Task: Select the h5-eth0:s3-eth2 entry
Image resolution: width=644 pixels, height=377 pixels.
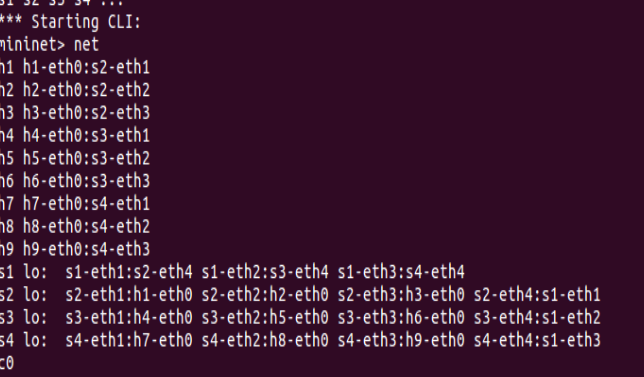Action: (87, 158)
